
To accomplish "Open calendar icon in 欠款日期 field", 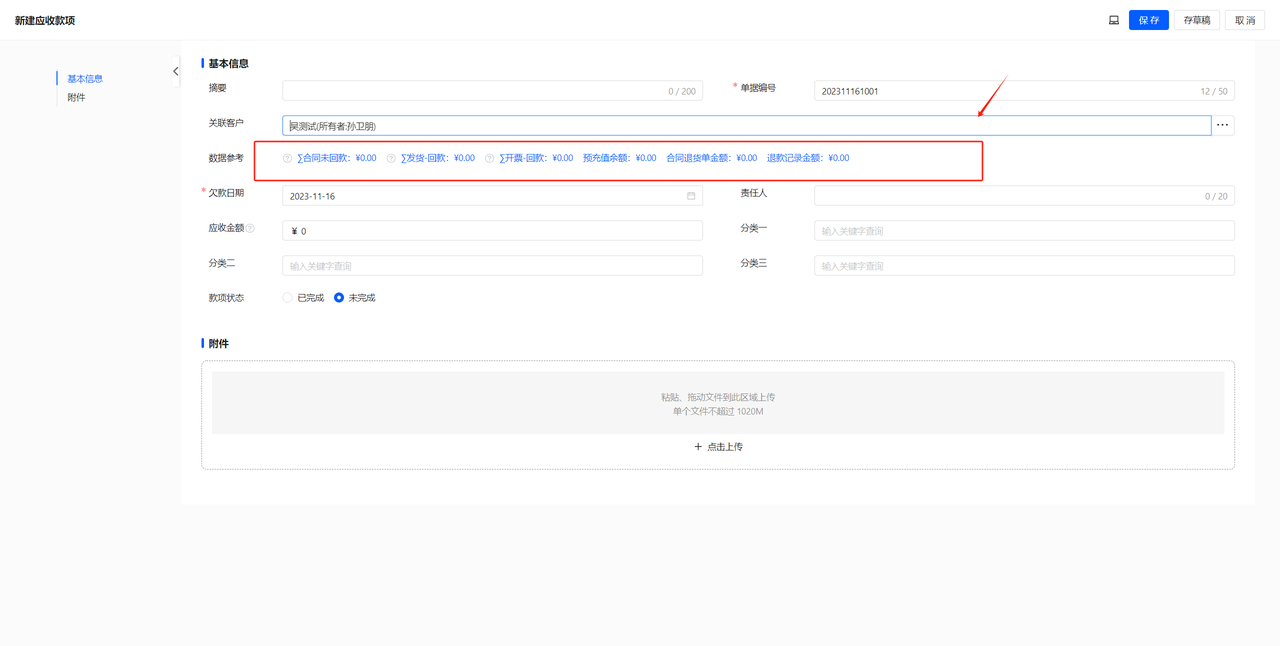I will click(x=691, y=196).
